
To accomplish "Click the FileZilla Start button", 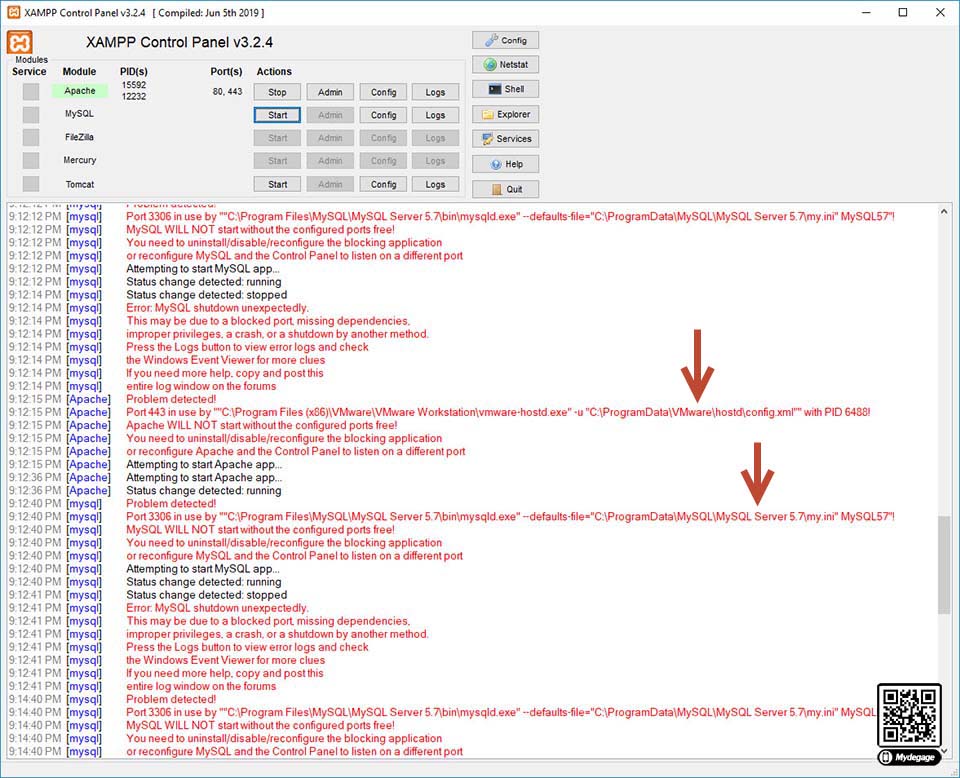I will coord(277,138).
